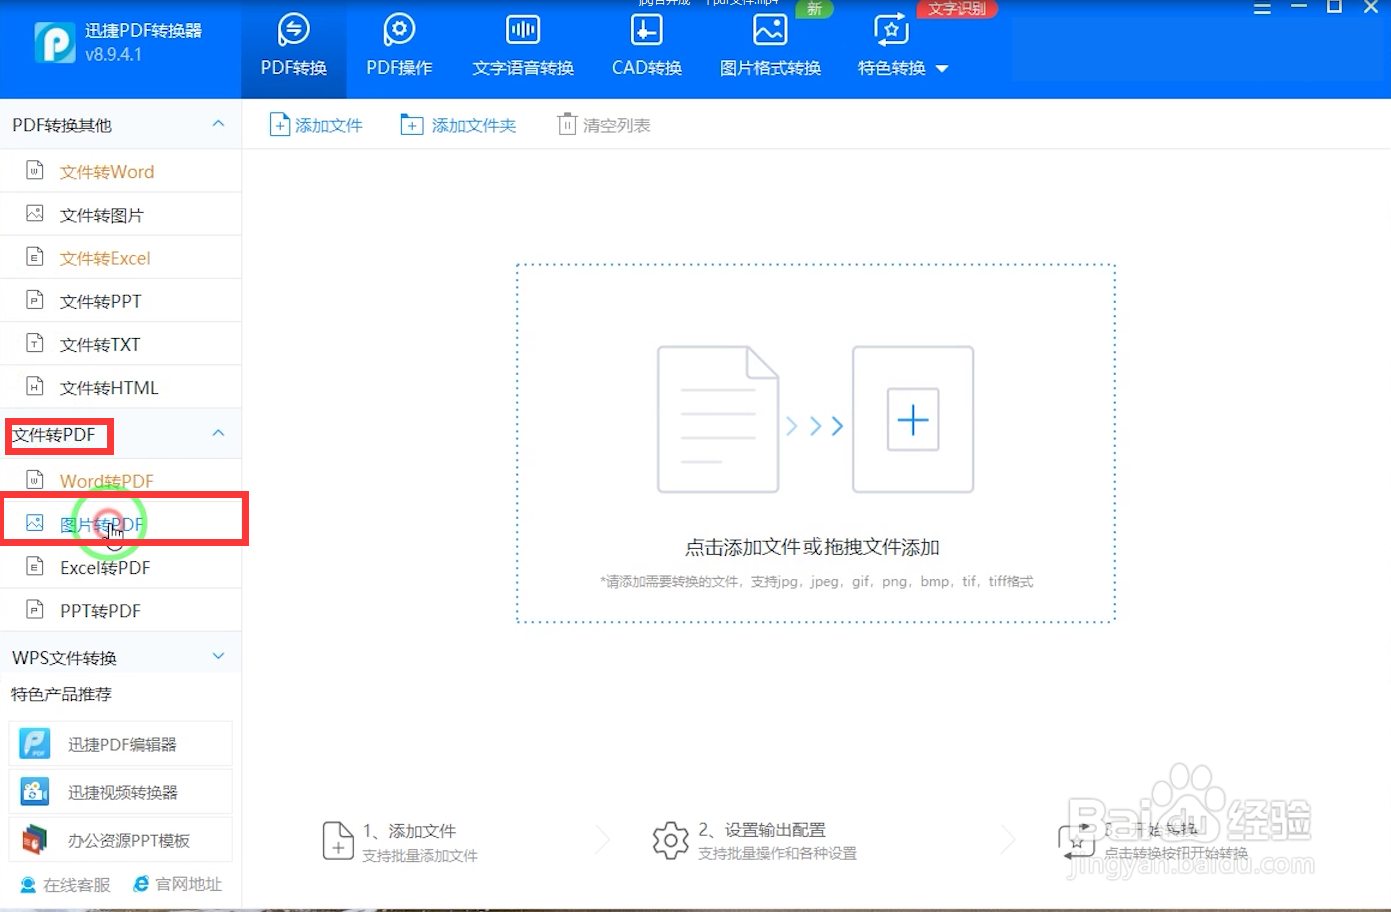
Task: Click the 迅捷视频转换器 camera icon
Action: (35, 792)
